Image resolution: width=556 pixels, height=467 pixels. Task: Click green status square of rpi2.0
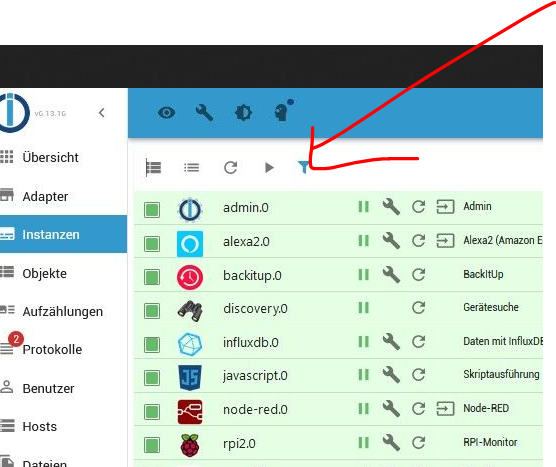152,445
